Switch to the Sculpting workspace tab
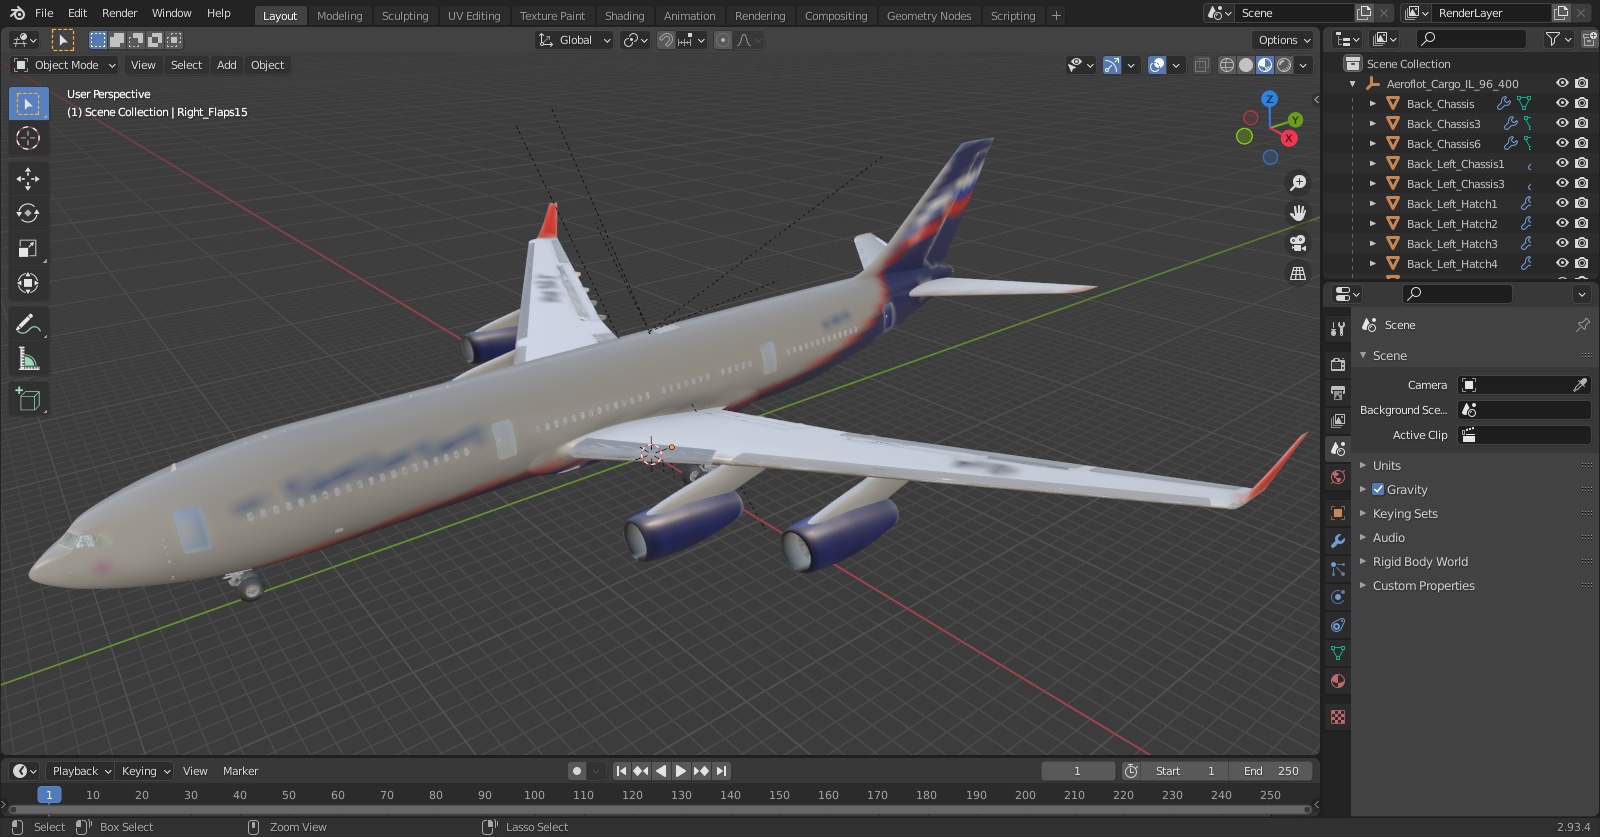1600x837 pixels. click(405, 15)
